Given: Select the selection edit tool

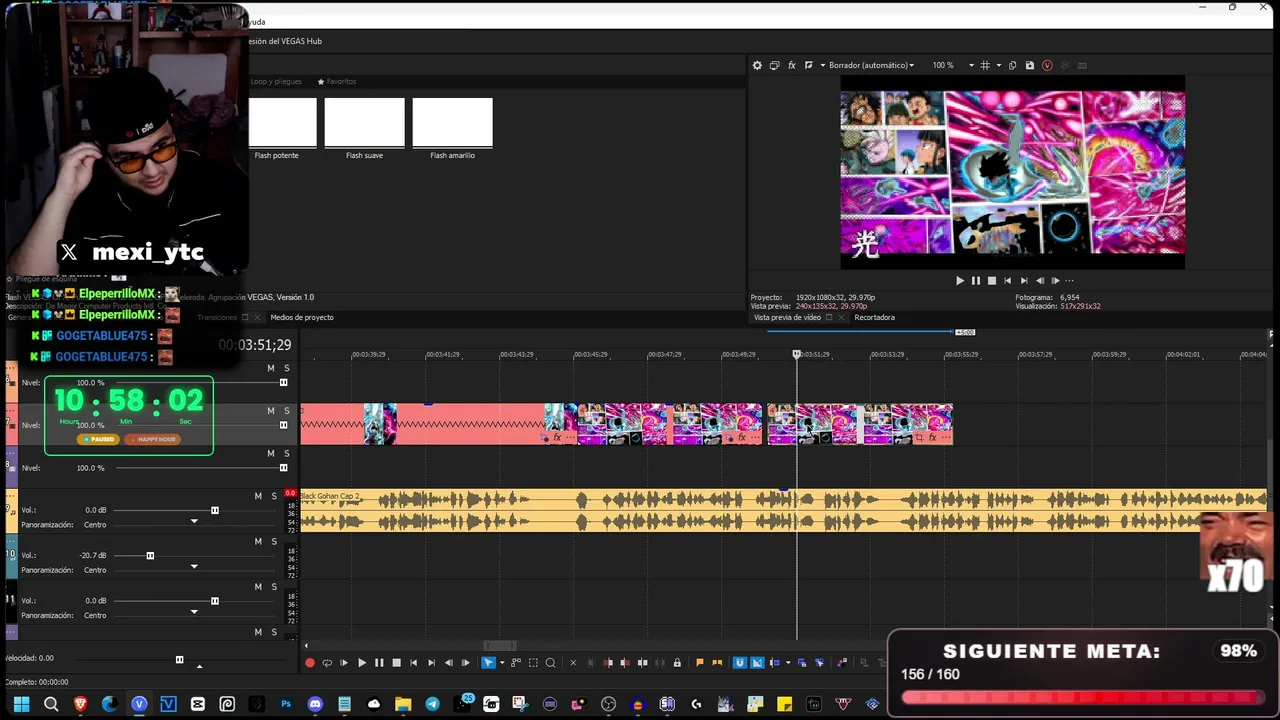Looking at the screenshot, I should 533,662.
